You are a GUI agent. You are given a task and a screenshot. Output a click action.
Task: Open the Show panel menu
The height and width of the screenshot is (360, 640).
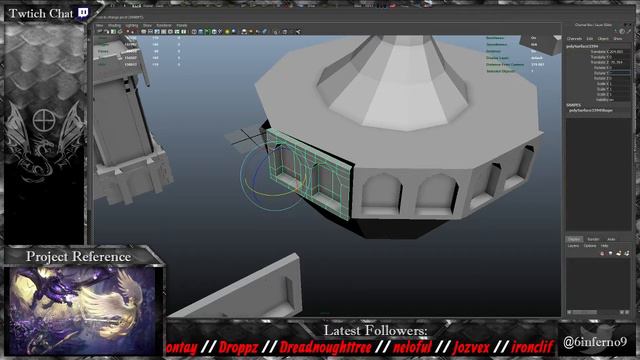[147, 25]
